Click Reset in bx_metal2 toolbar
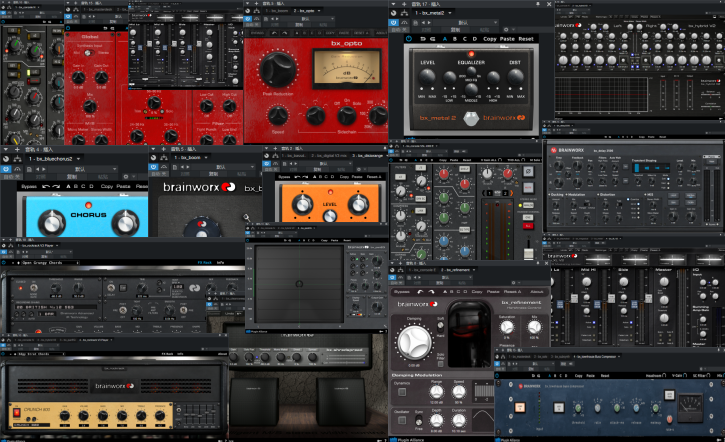 tap(526, 39)
